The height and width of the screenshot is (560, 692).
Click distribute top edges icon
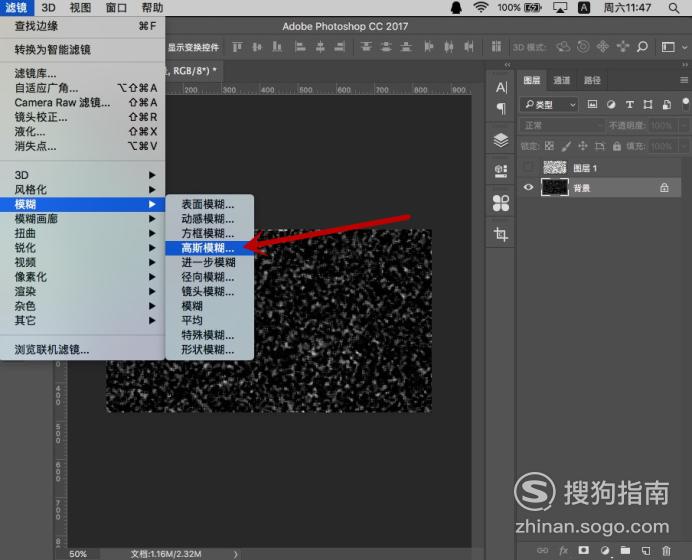pos(366,46)
